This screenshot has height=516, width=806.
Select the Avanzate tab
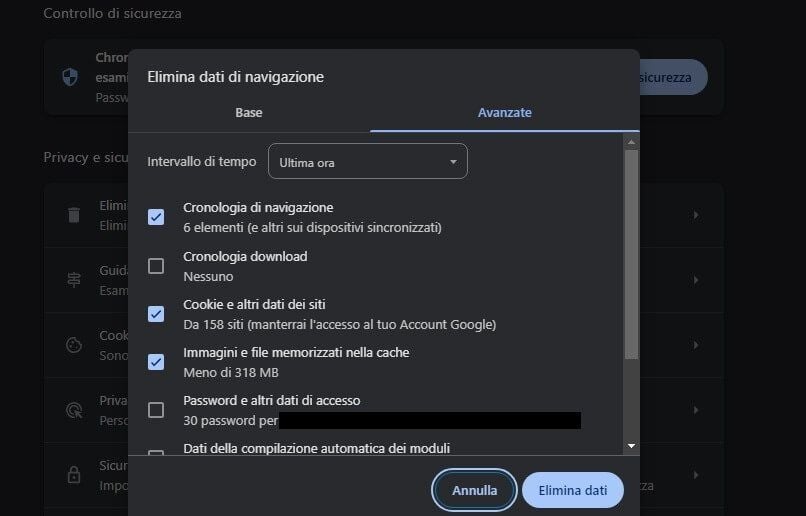click(504, 113)
